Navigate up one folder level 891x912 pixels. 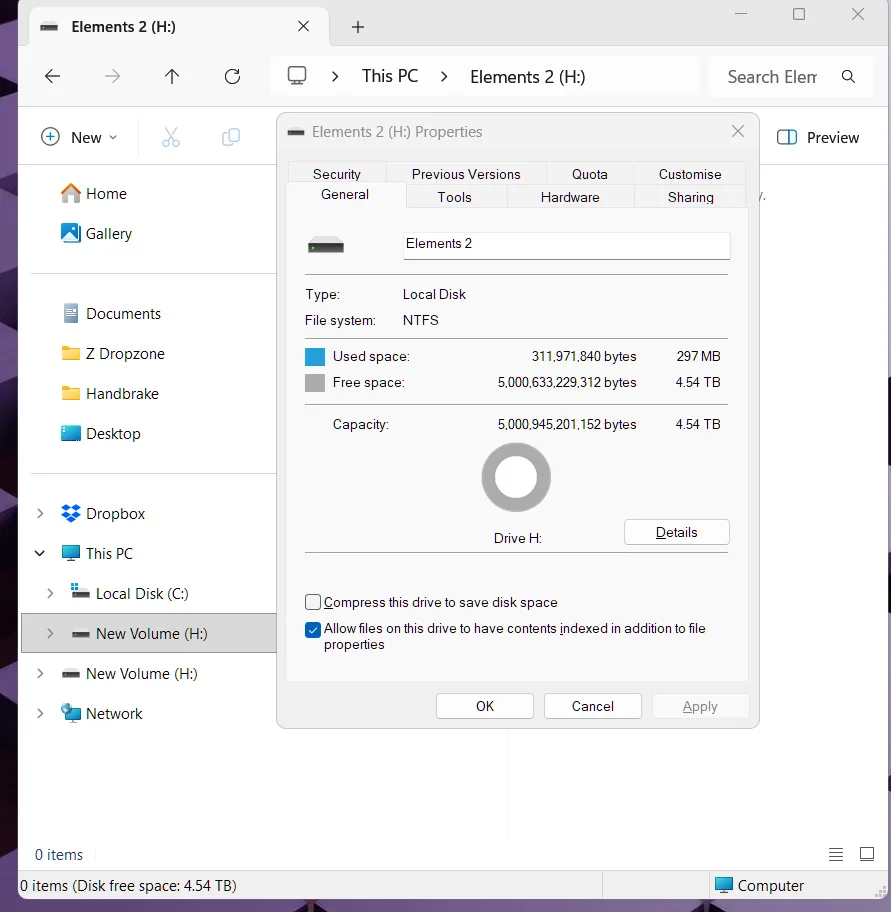[x=172, y=76]
